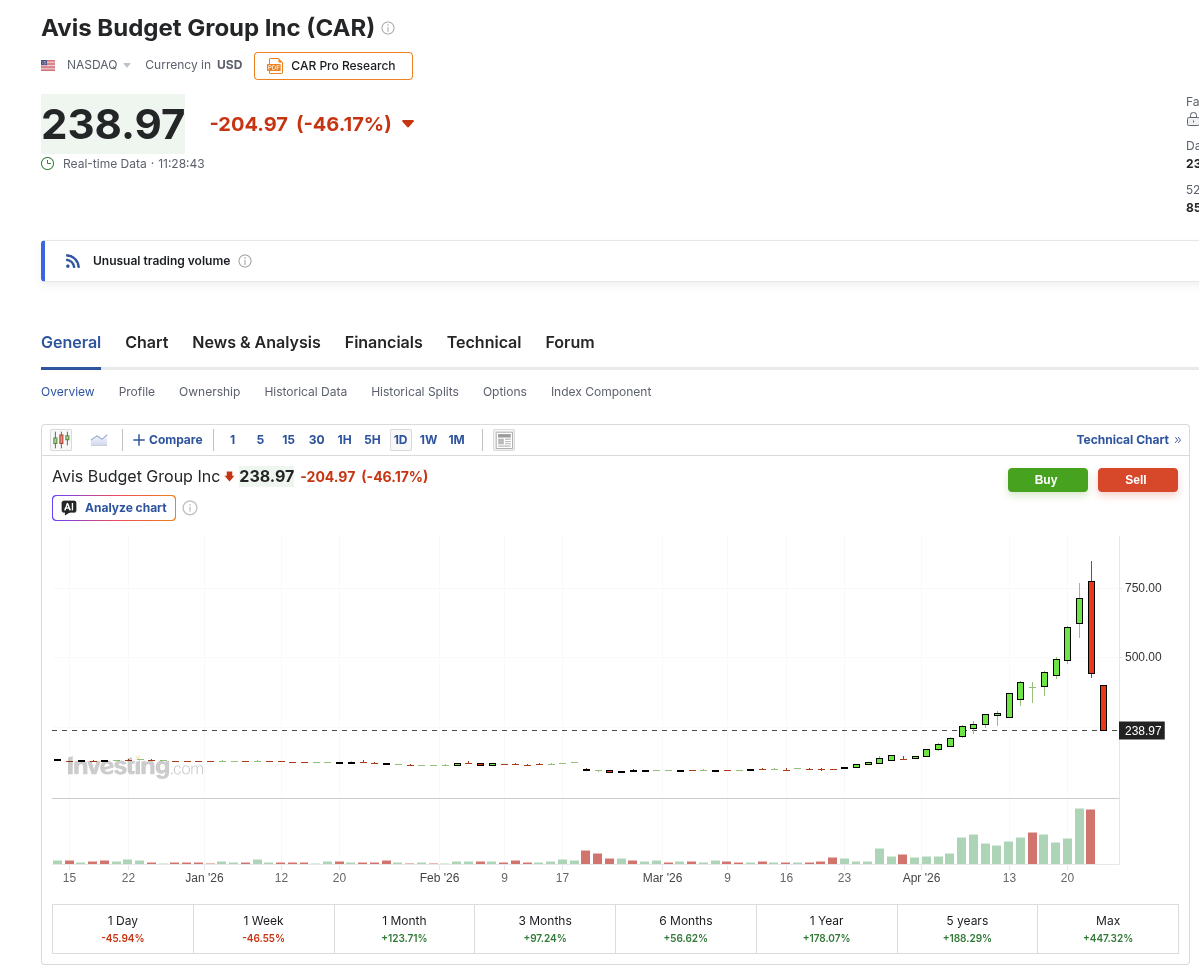Select the 1 Year performance range
Image resolution: width=1199 pixels, height=975 pixels.
[x=827, y=928]
